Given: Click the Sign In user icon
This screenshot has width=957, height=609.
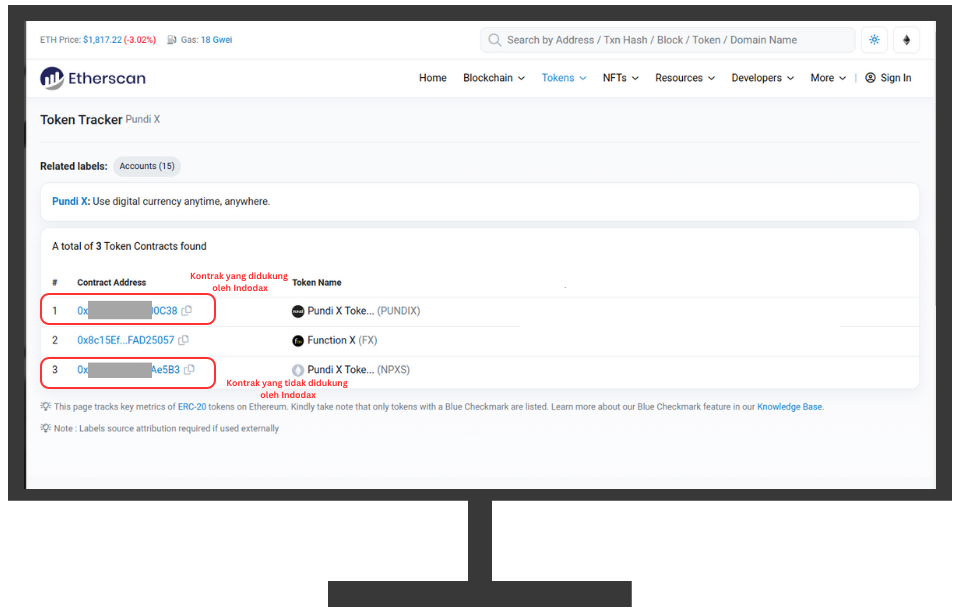Looking at the screenshot, I should pyautogui.click(x=870, y=77).
